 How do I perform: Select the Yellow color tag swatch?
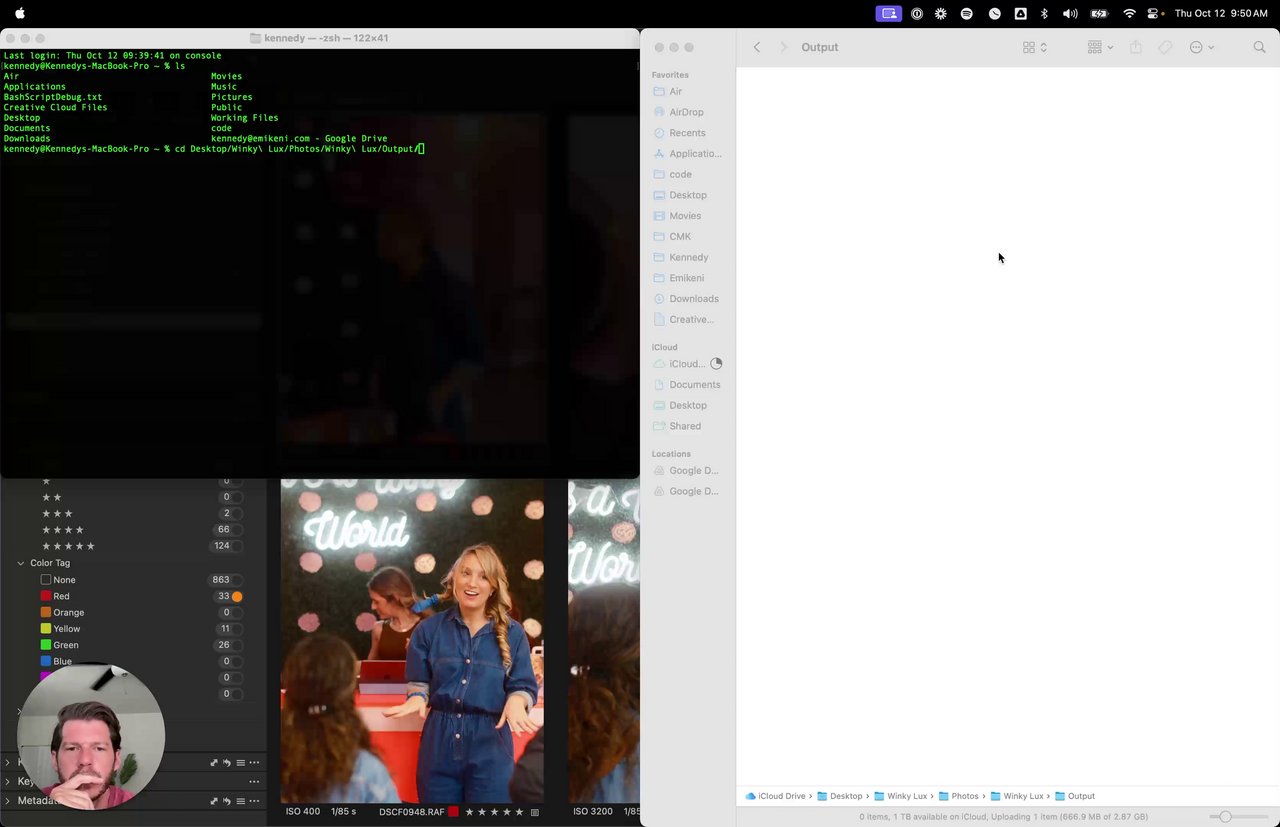[x=46, y=629]
